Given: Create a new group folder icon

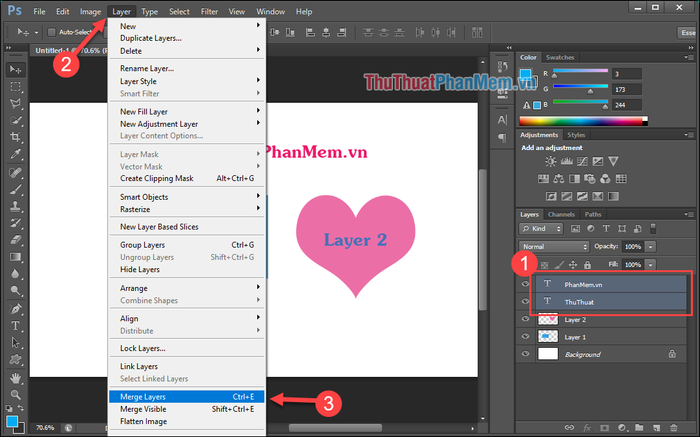Looking at the screenshot, I should tap(639, 428).
